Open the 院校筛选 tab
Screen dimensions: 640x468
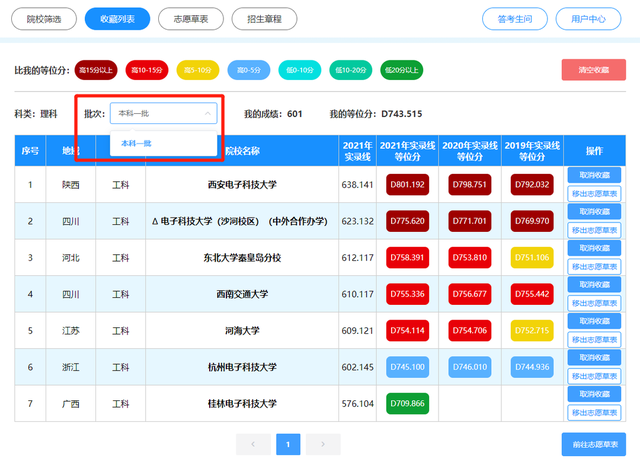(x=44, y=19)
